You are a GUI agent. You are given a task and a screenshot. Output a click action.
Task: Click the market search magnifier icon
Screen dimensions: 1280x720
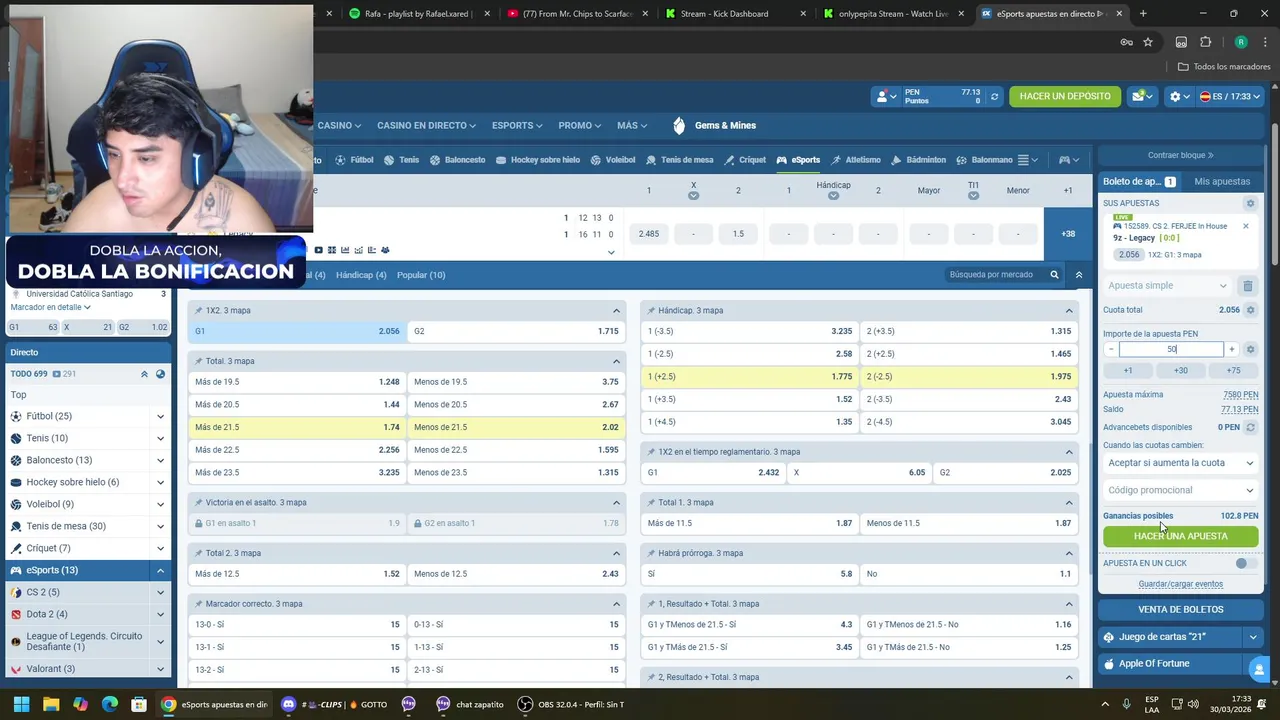1054,275
